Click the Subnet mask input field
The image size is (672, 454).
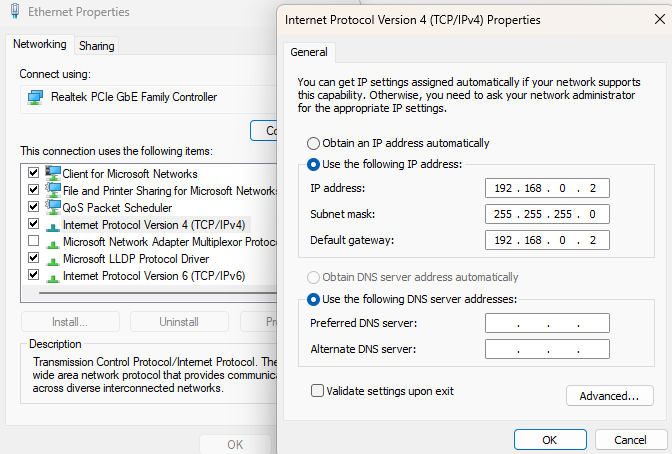tap(546, 214)
